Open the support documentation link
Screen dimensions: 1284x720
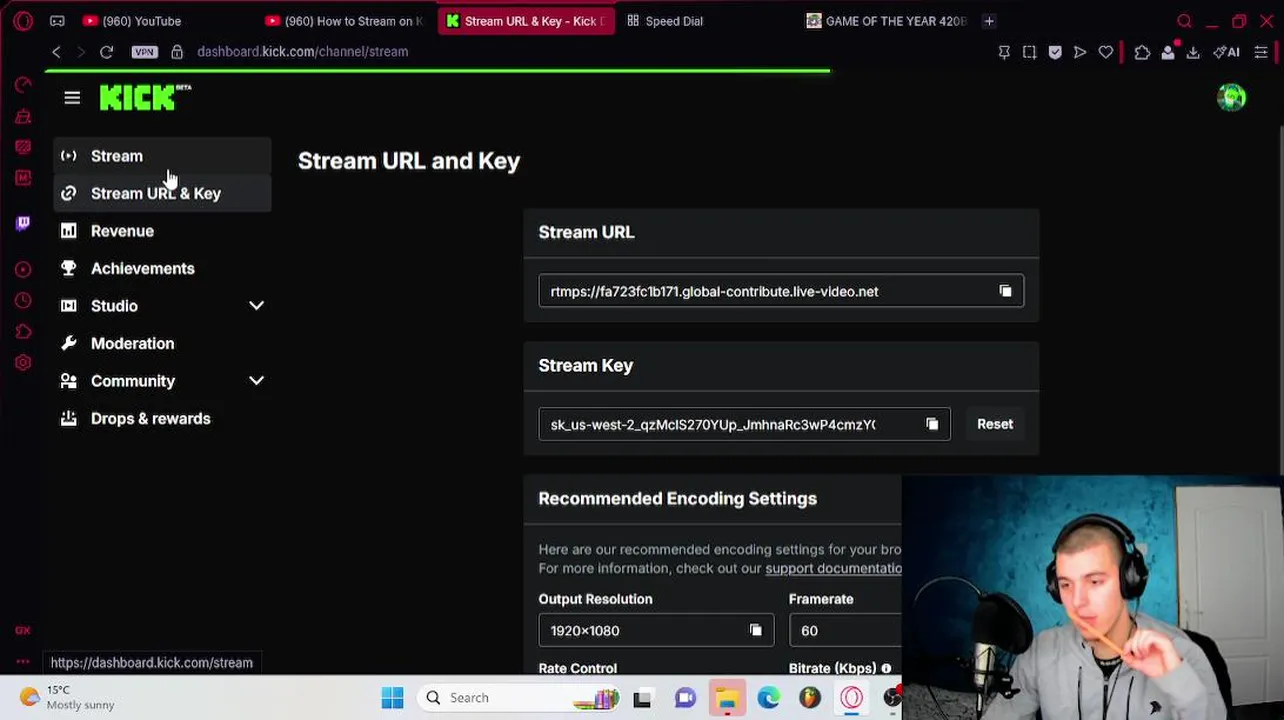833,568
